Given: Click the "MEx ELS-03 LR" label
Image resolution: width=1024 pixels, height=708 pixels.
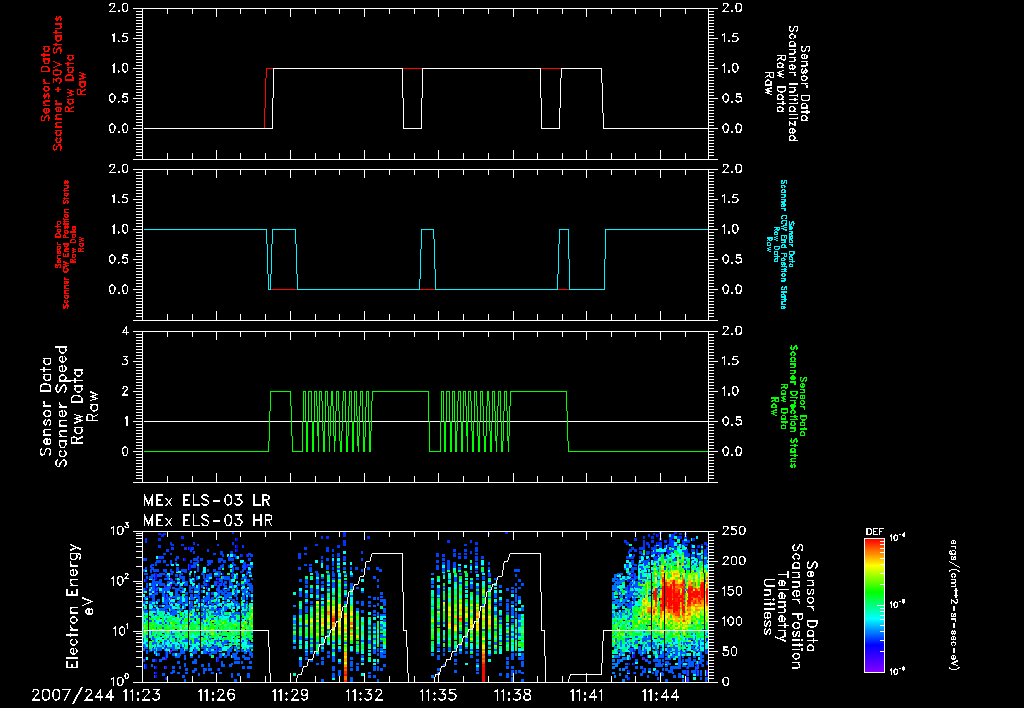Looking at the screenshot, I should point(206,501).
